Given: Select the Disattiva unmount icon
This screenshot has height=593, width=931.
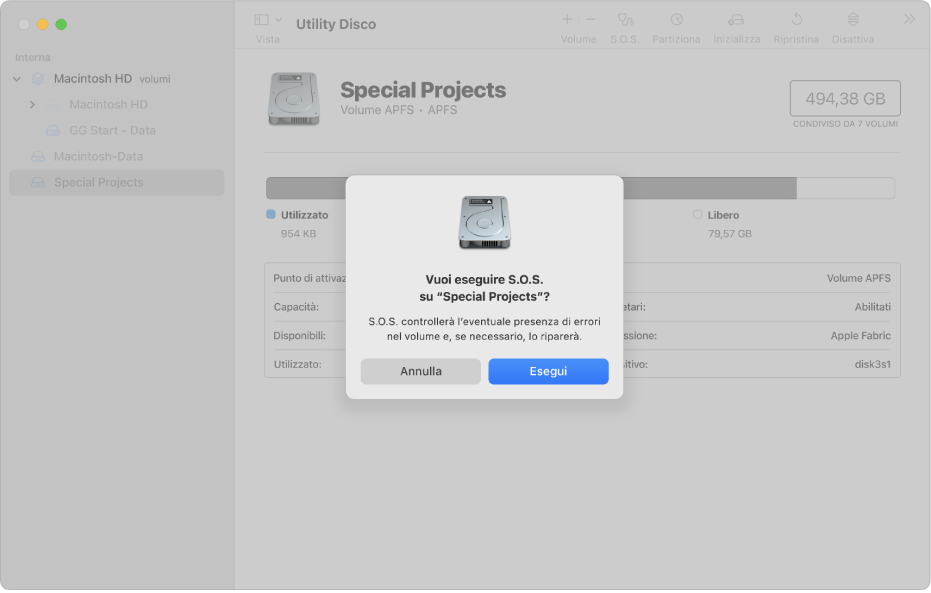Looking at the screenshot, I should (853, 20).
